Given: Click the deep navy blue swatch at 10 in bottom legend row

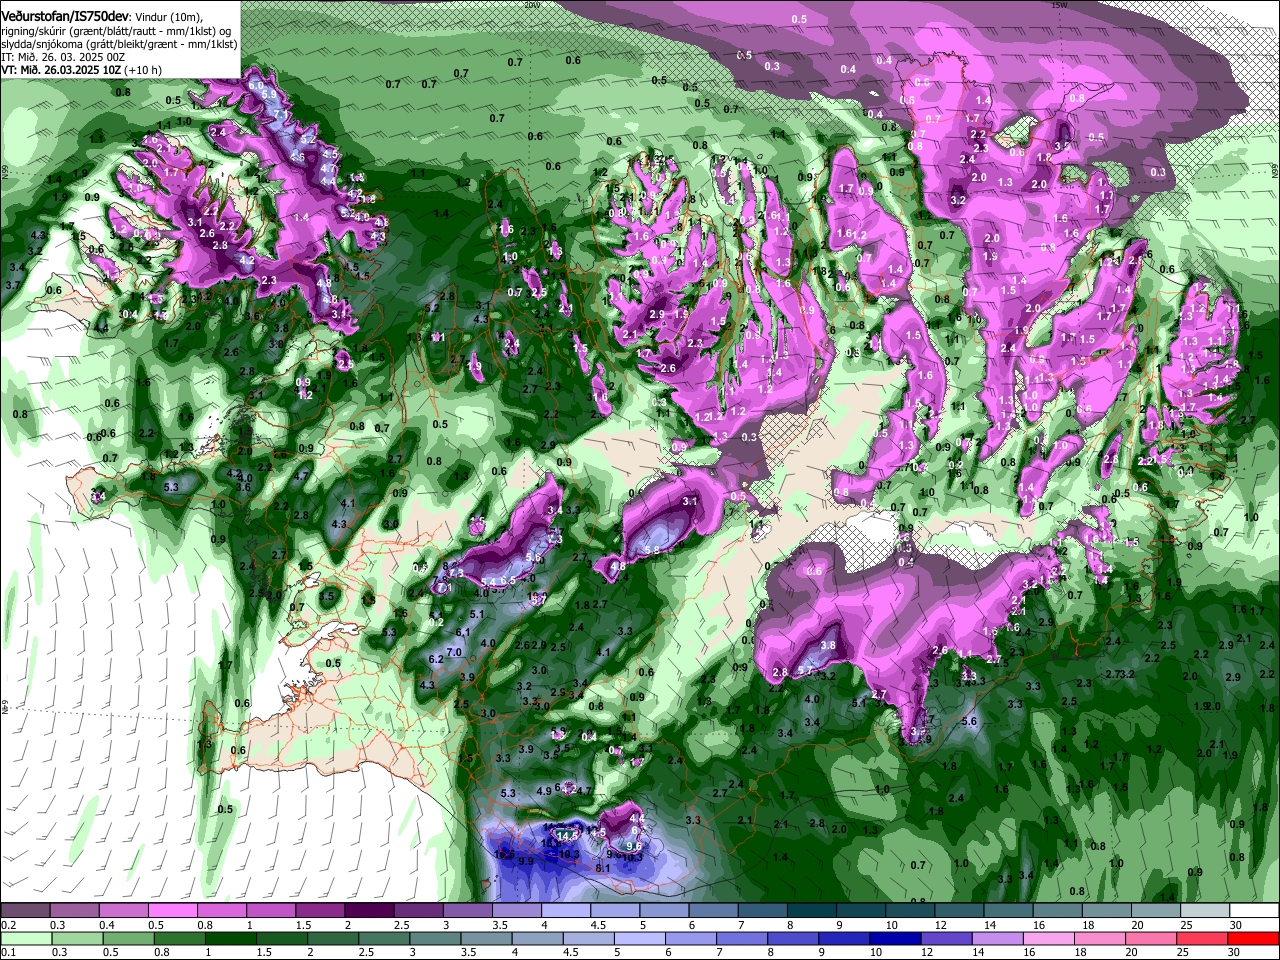Looking at the screenshot, I should (893, 938).
